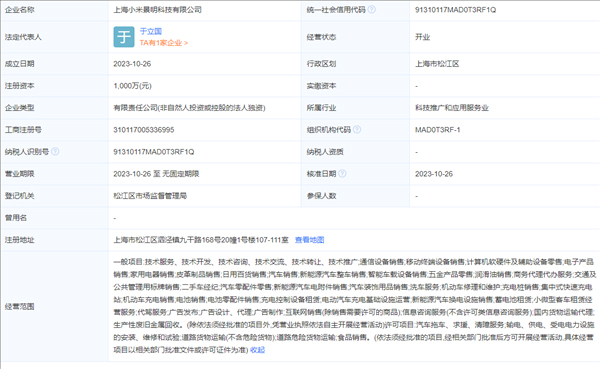Select the taxpayer ID value in 纳税人识别号 row
Viewport: 600px width, 369px height.
point(154,152)
